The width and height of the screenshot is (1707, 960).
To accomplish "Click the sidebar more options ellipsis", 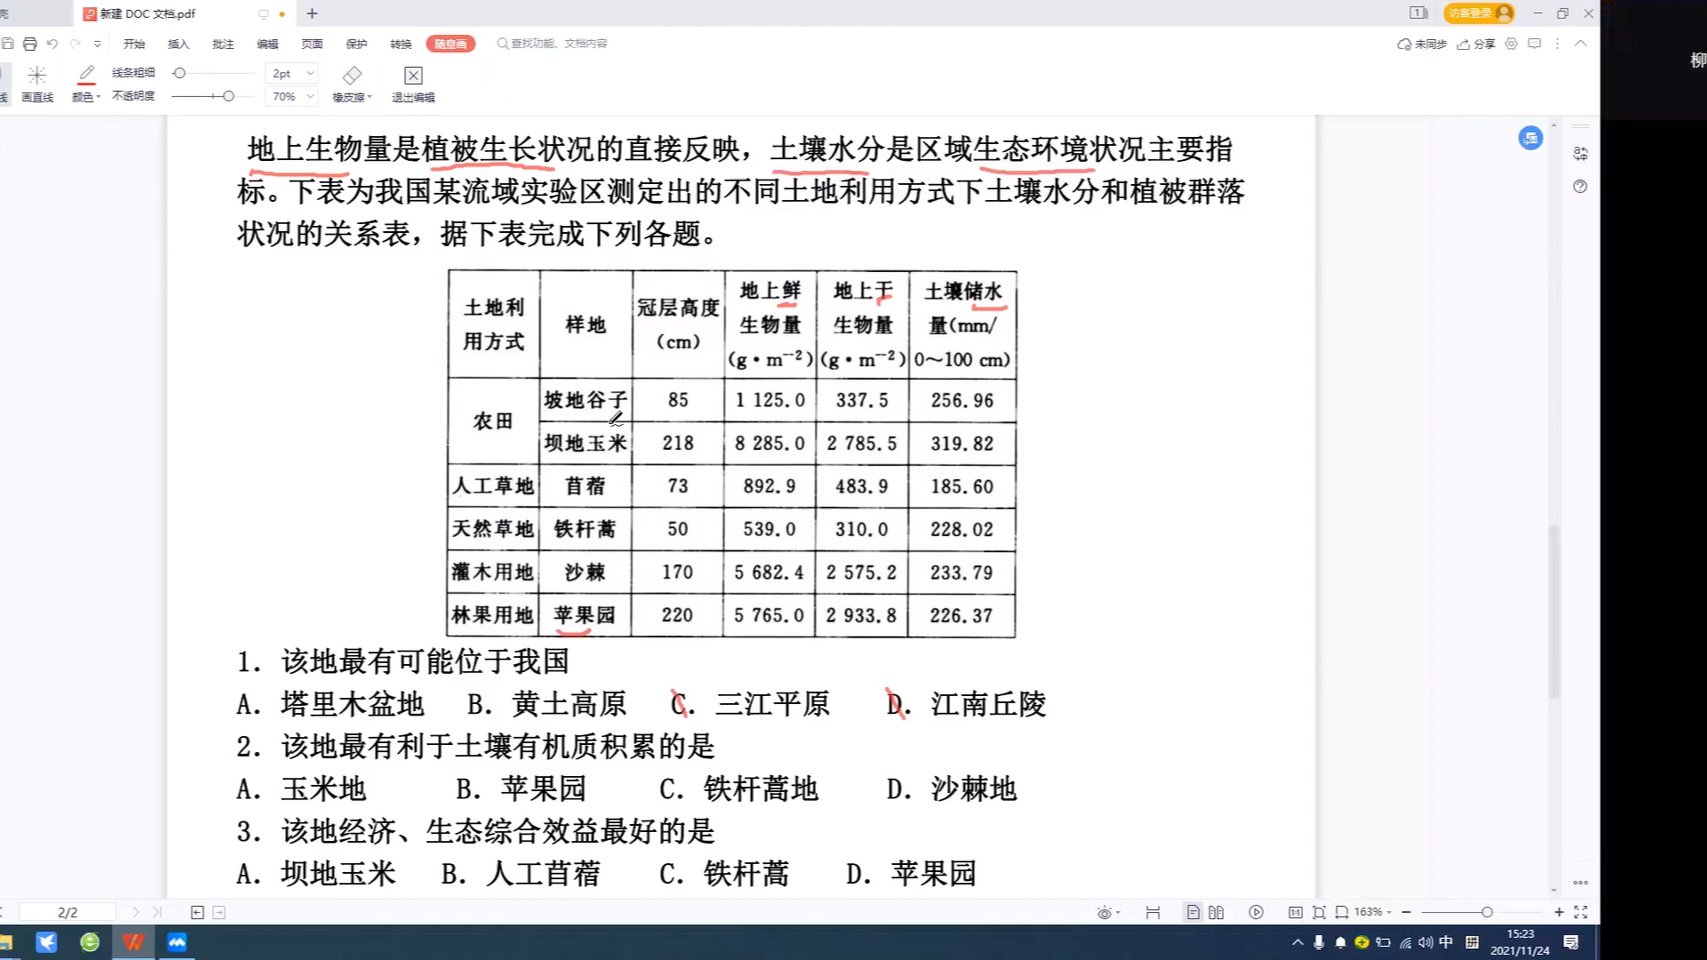I will (1580, 883).
